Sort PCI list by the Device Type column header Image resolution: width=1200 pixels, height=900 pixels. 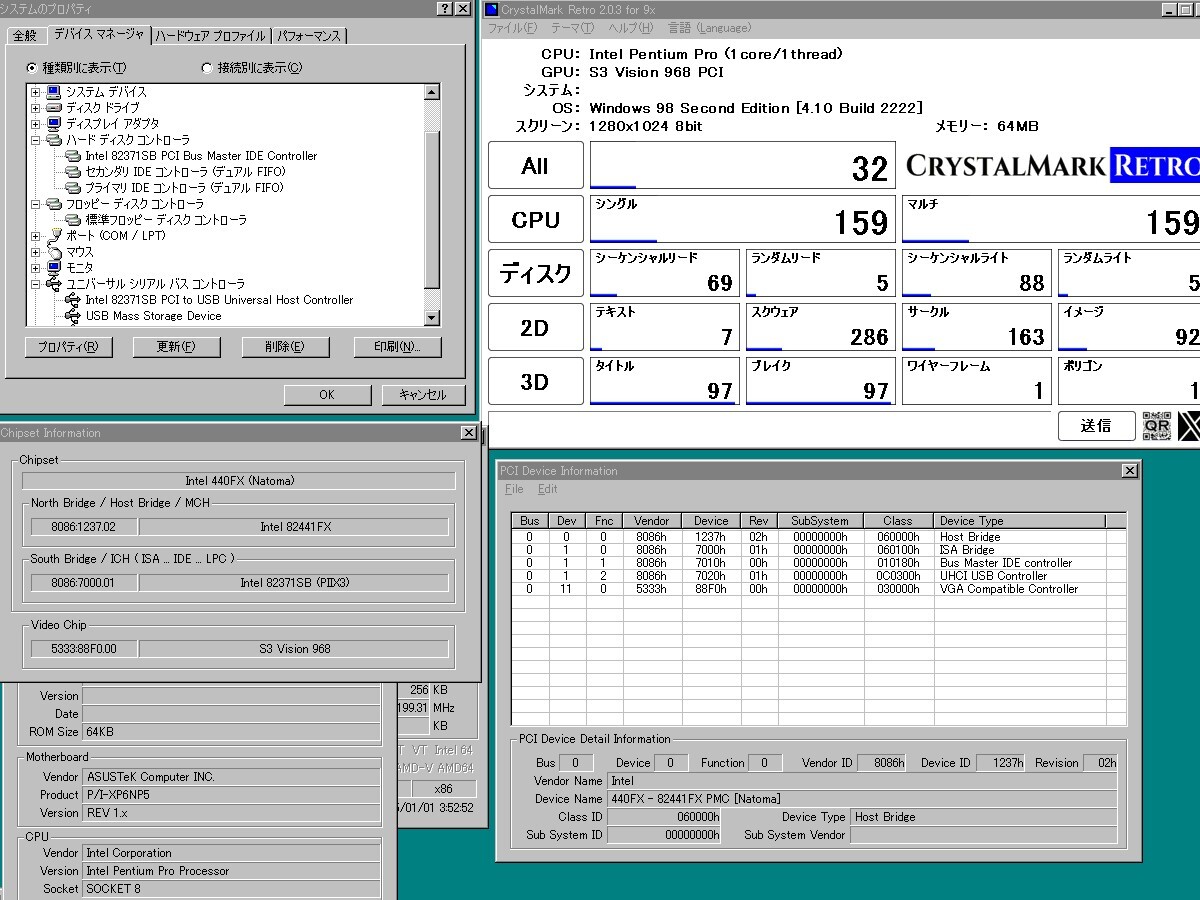(1020, 521)
